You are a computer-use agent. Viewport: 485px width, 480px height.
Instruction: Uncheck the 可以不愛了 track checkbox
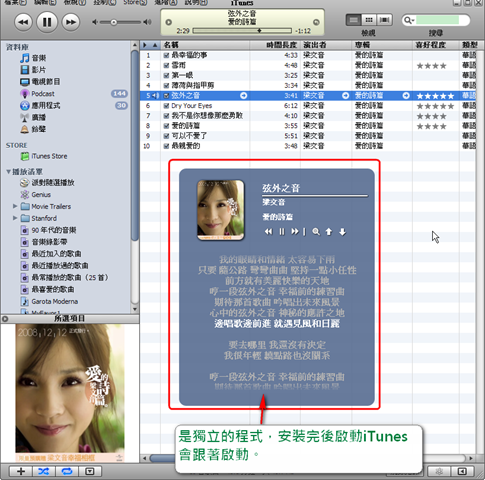click(x=166, y=136)
